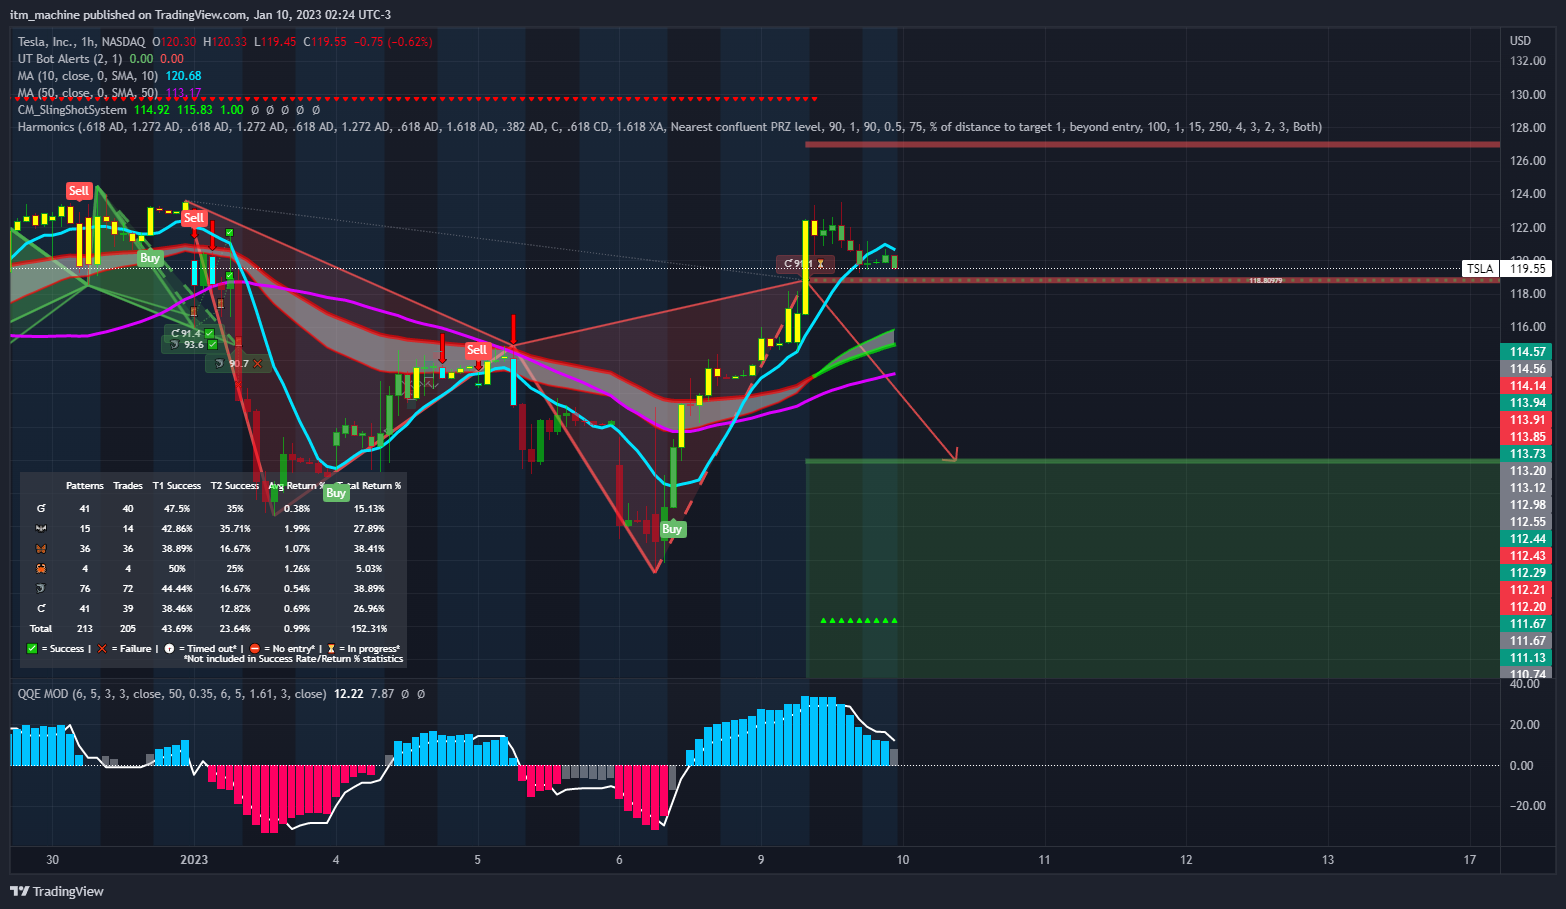The height and width of the screenshot is (909, 1566).
Task: Click the TSLA symbol tag on price axis
Action: [1480, 269]
